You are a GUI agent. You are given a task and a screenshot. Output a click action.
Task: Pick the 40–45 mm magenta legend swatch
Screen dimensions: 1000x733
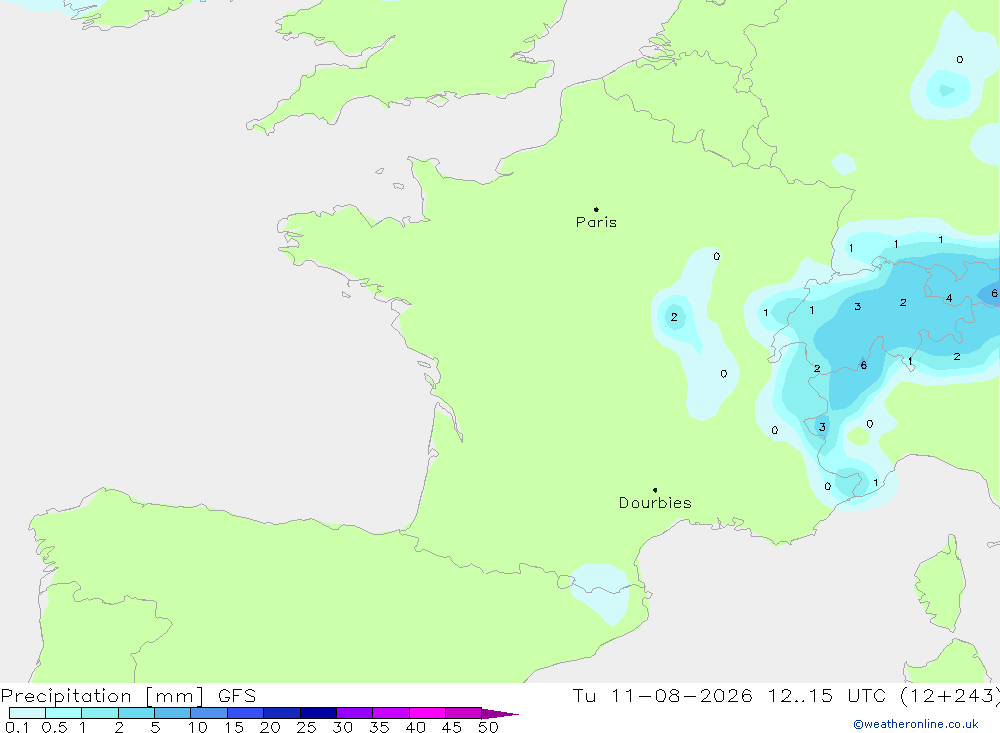coord(427,713)
